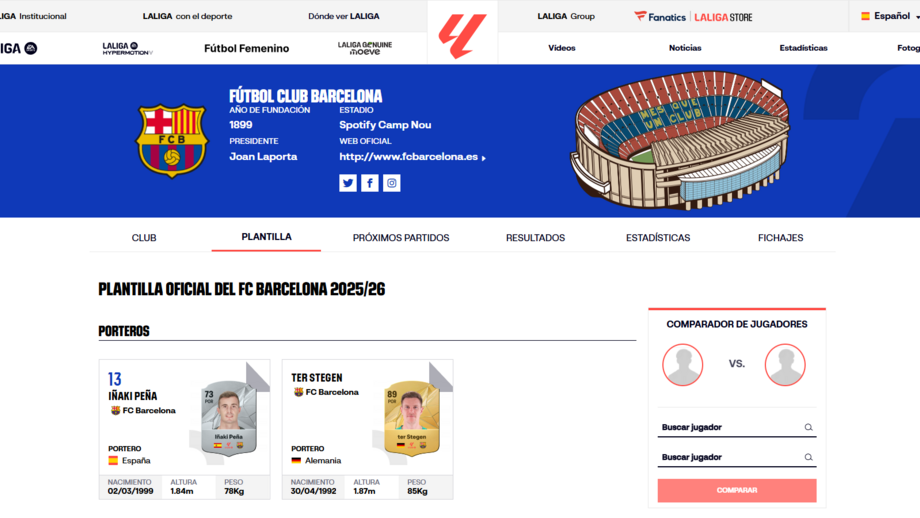Image resolution: width=920 pixels, height=518 pixels.
Task: Go to the Fichajes tab
Action: click(x=780, y=238)
